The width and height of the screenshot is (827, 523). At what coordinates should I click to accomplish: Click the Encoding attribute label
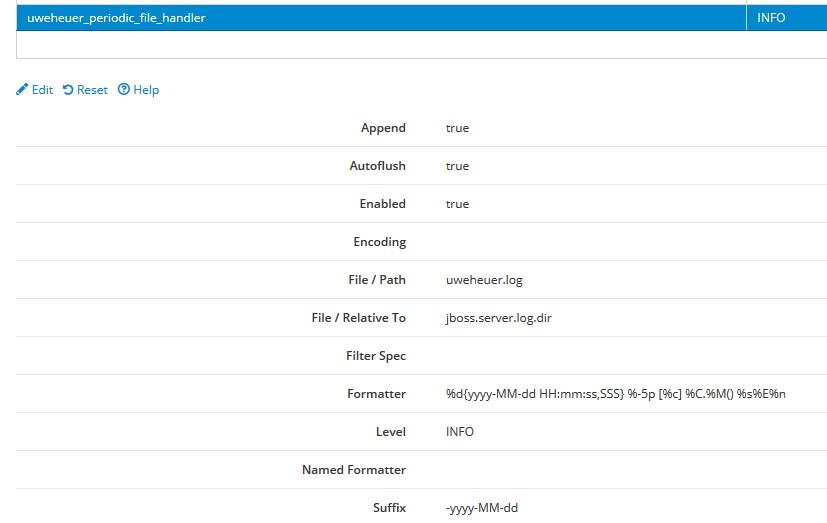click(379, 242)
